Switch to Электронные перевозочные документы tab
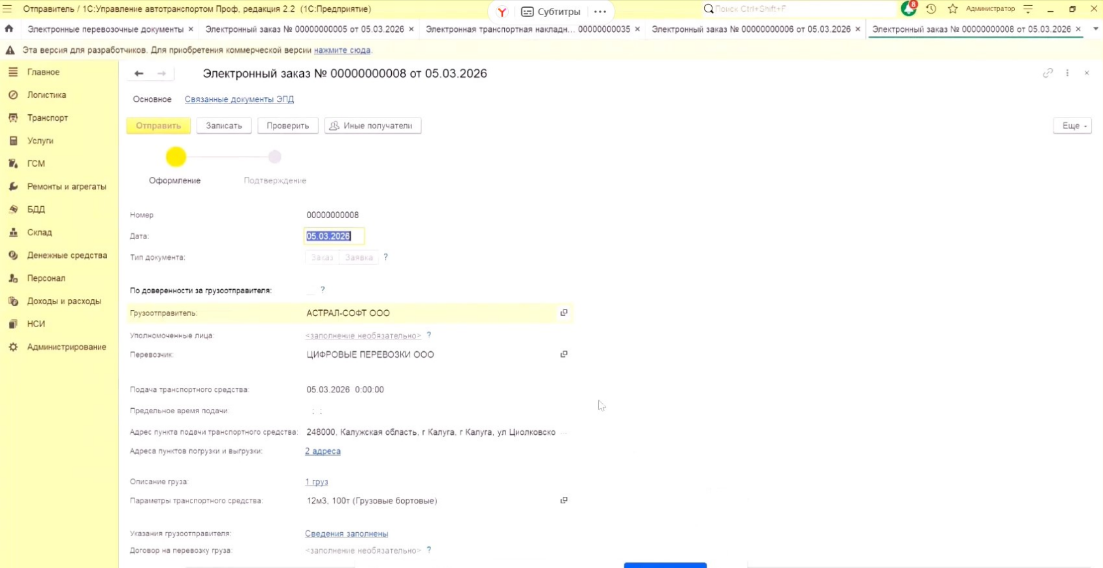Viewport: 1103px width, 568px height. pos(104,29)
